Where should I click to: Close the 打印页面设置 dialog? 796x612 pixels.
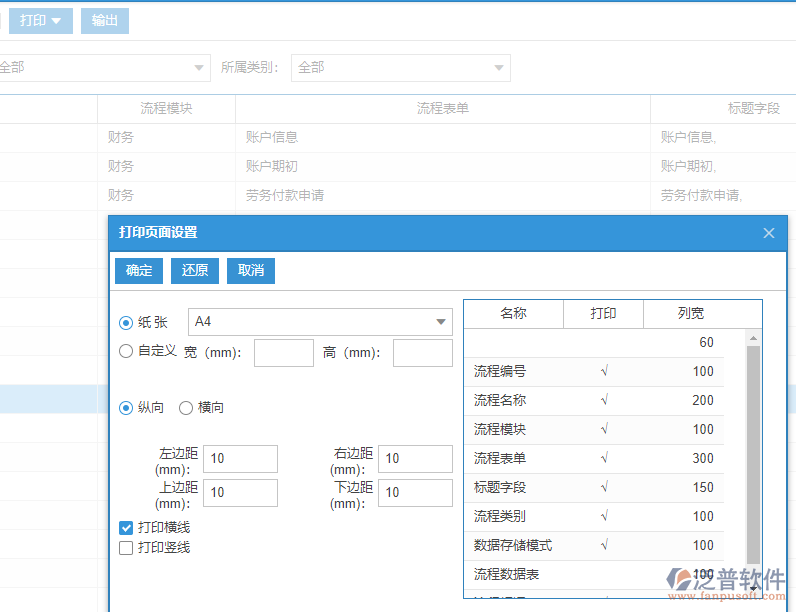[x=769, y=233]
